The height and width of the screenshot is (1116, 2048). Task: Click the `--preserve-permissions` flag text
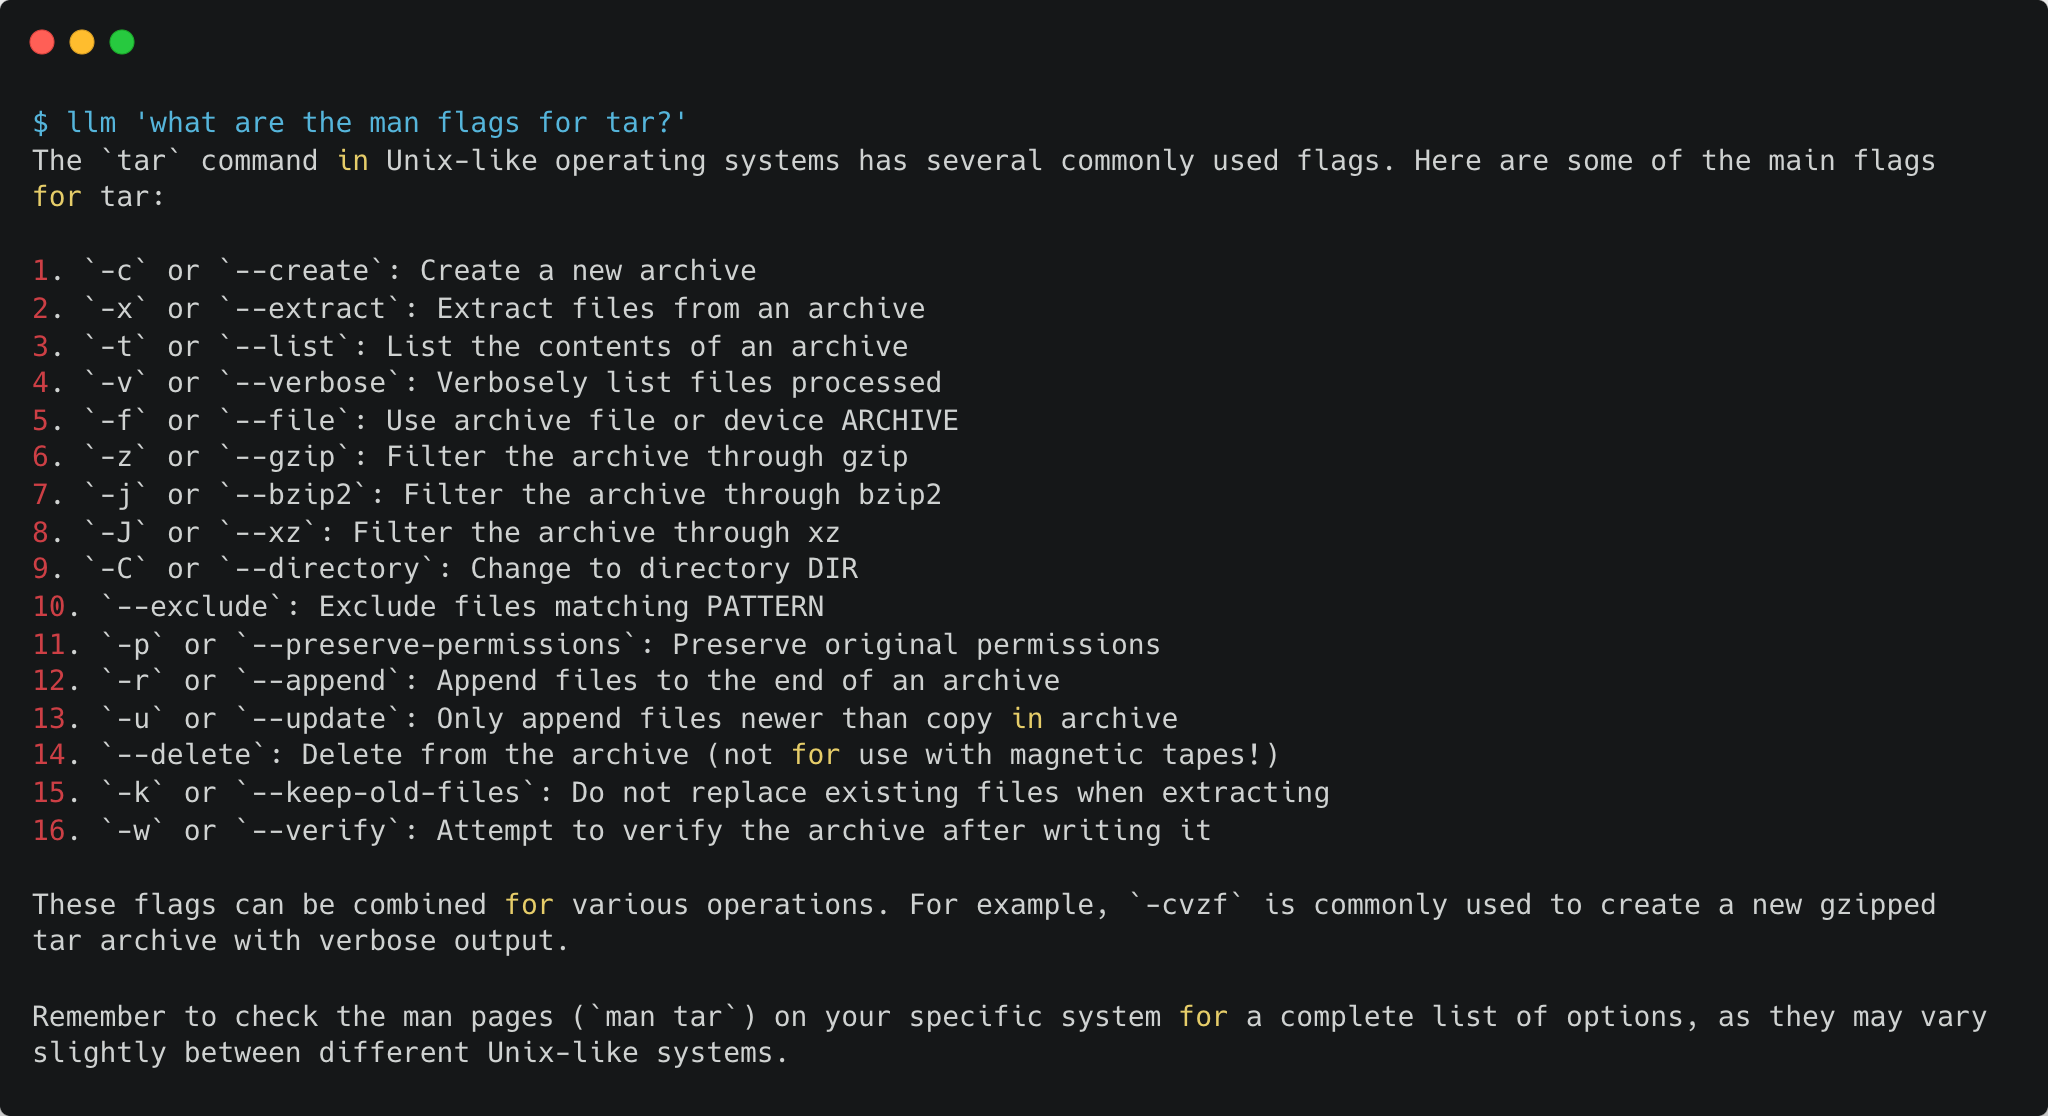[x=436, y=645]
